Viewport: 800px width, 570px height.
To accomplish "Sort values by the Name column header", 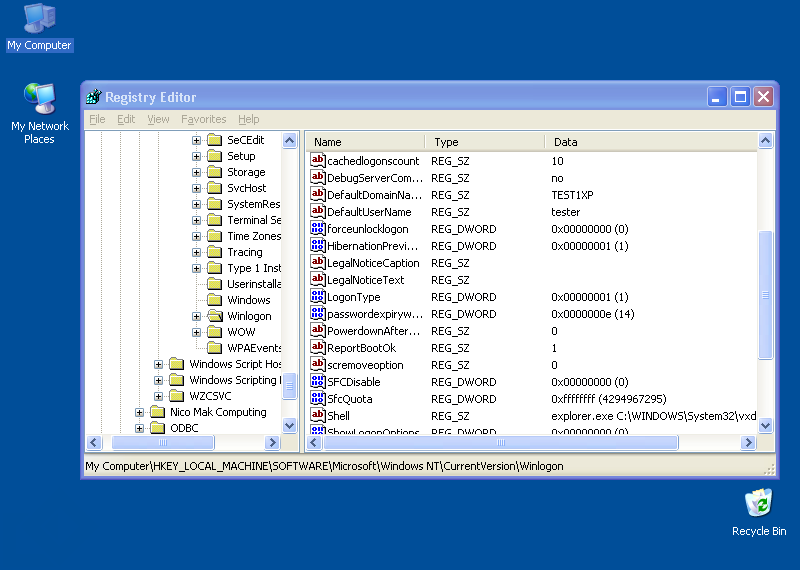I will [365, 142].
